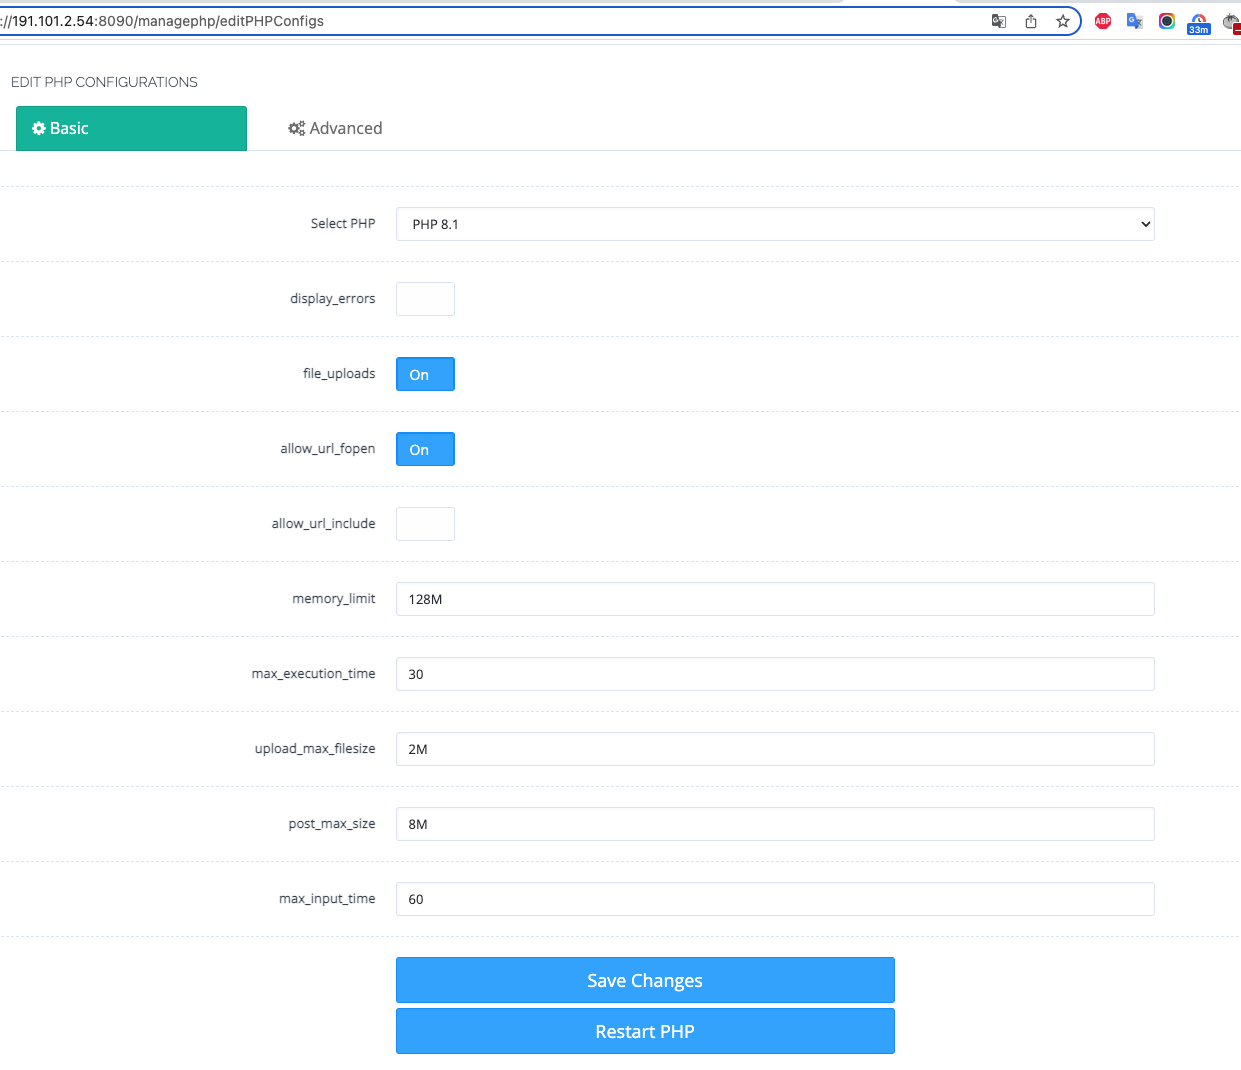Enable the allow_url_include toggle
1241x1070 pixels.
[425, 524]
